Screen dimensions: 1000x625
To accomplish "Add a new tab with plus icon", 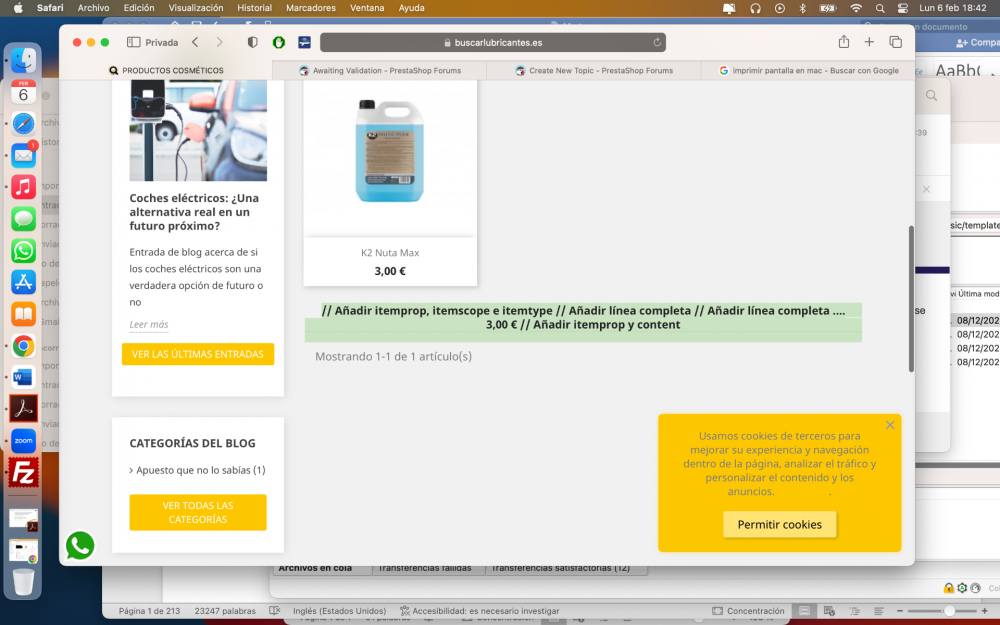I will (x=869, y=42).
